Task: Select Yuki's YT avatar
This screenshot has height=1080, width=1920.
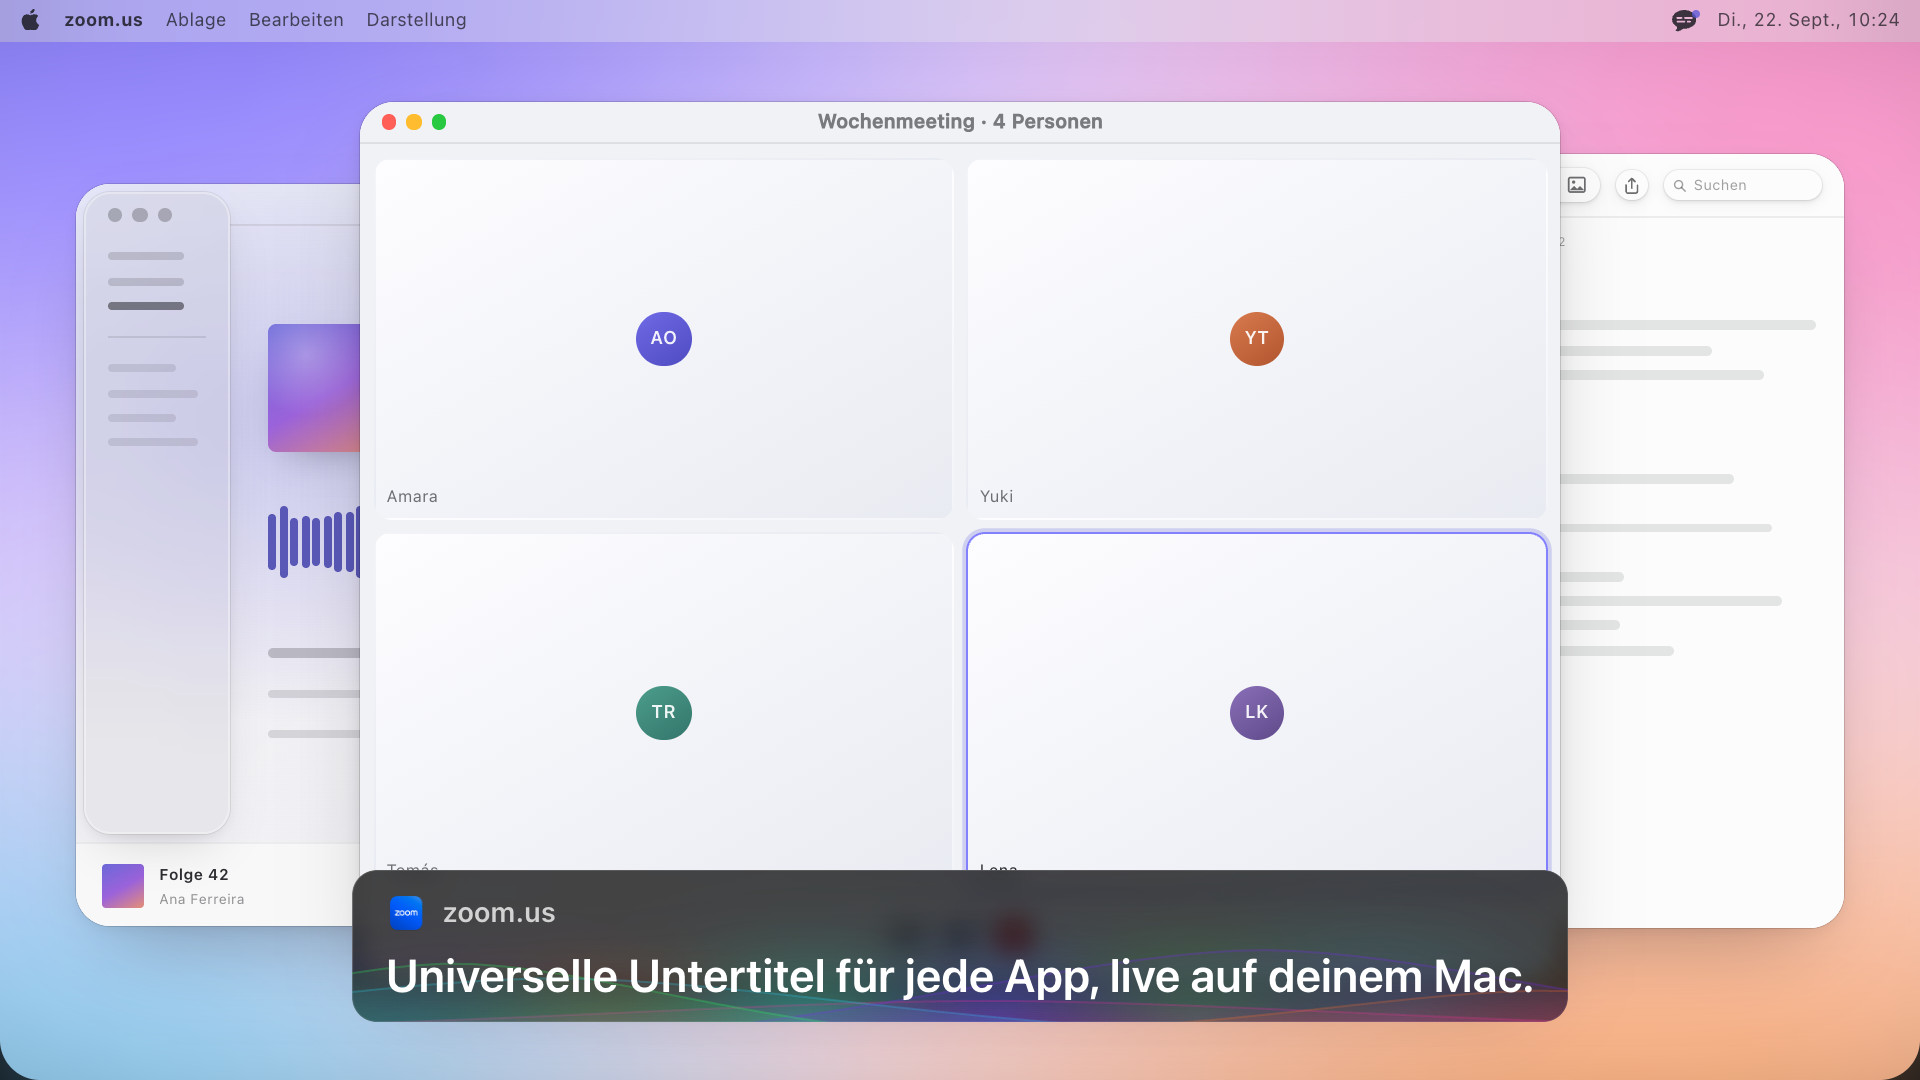Action: 1257,338
